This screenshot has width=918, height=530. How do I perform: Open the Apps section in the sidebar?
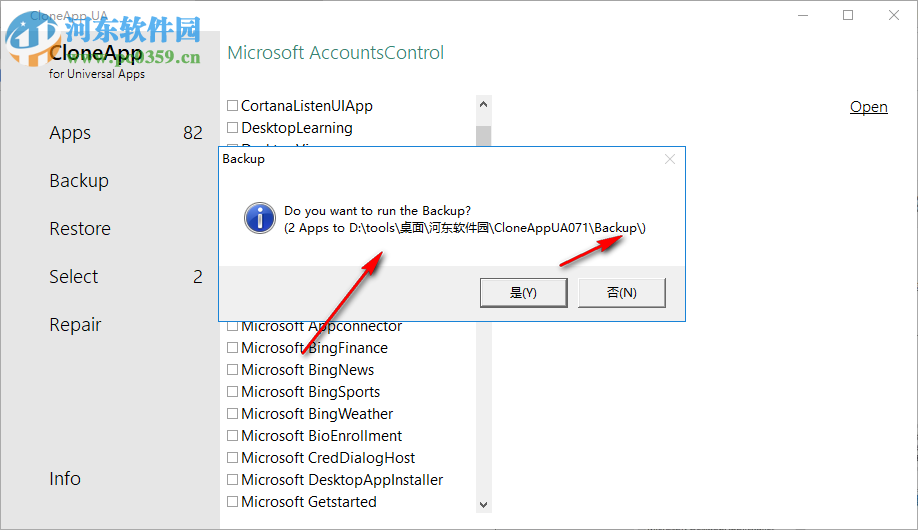click(x=70, y=133)
